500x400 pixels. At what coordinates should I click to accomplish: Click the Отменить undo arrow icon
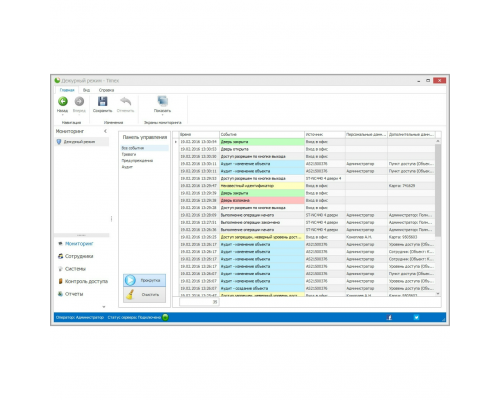coord(126,101)
